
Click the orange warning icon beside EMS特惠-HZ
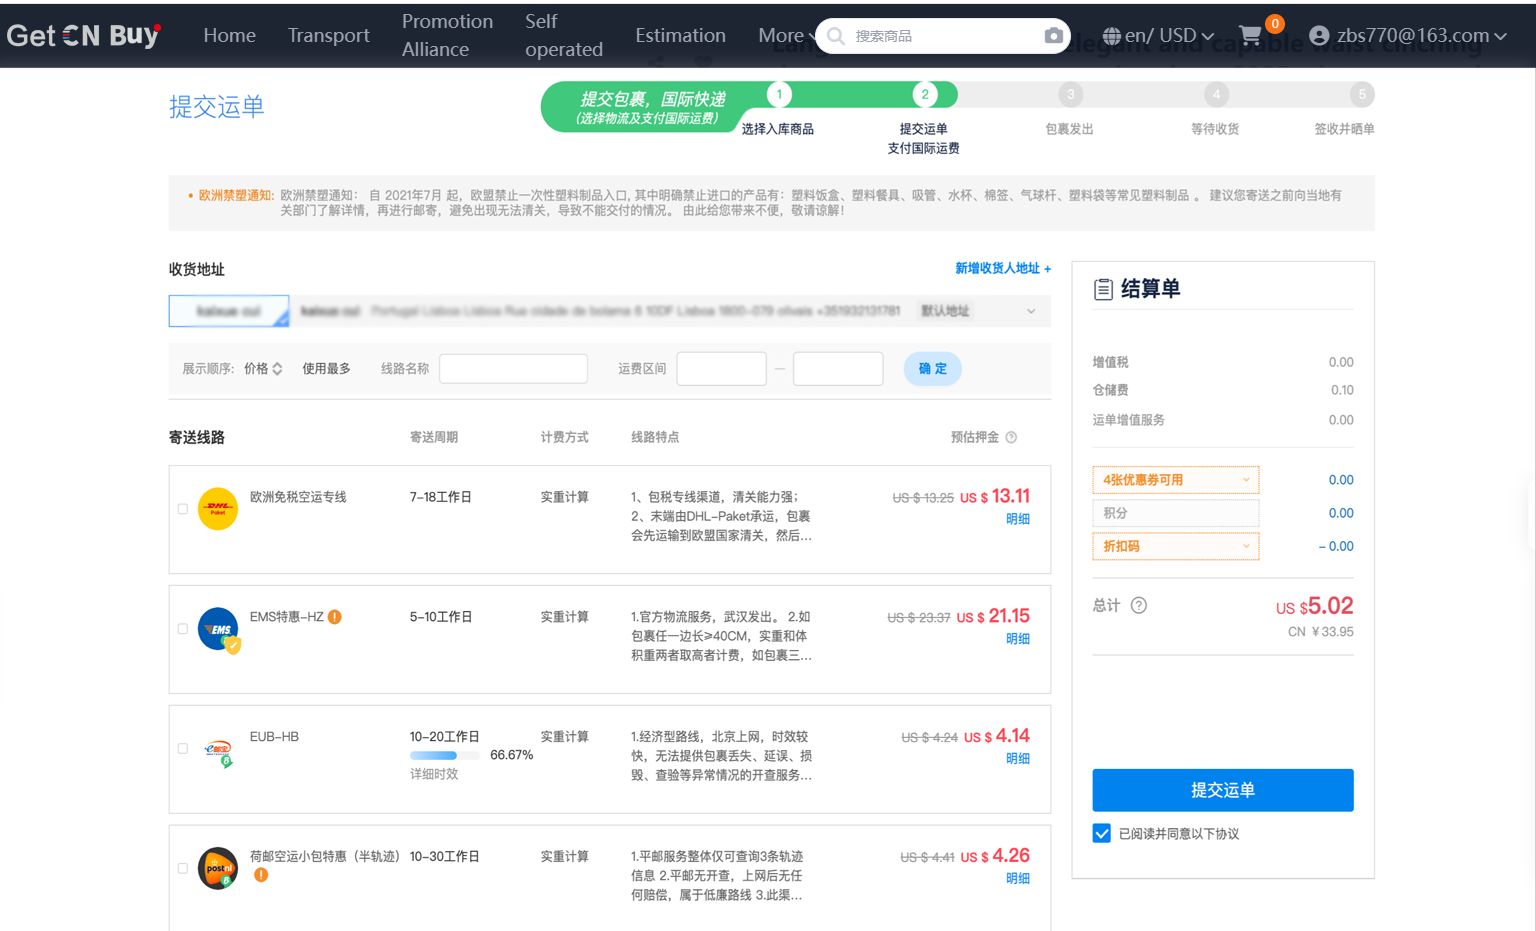pos(335,617)
